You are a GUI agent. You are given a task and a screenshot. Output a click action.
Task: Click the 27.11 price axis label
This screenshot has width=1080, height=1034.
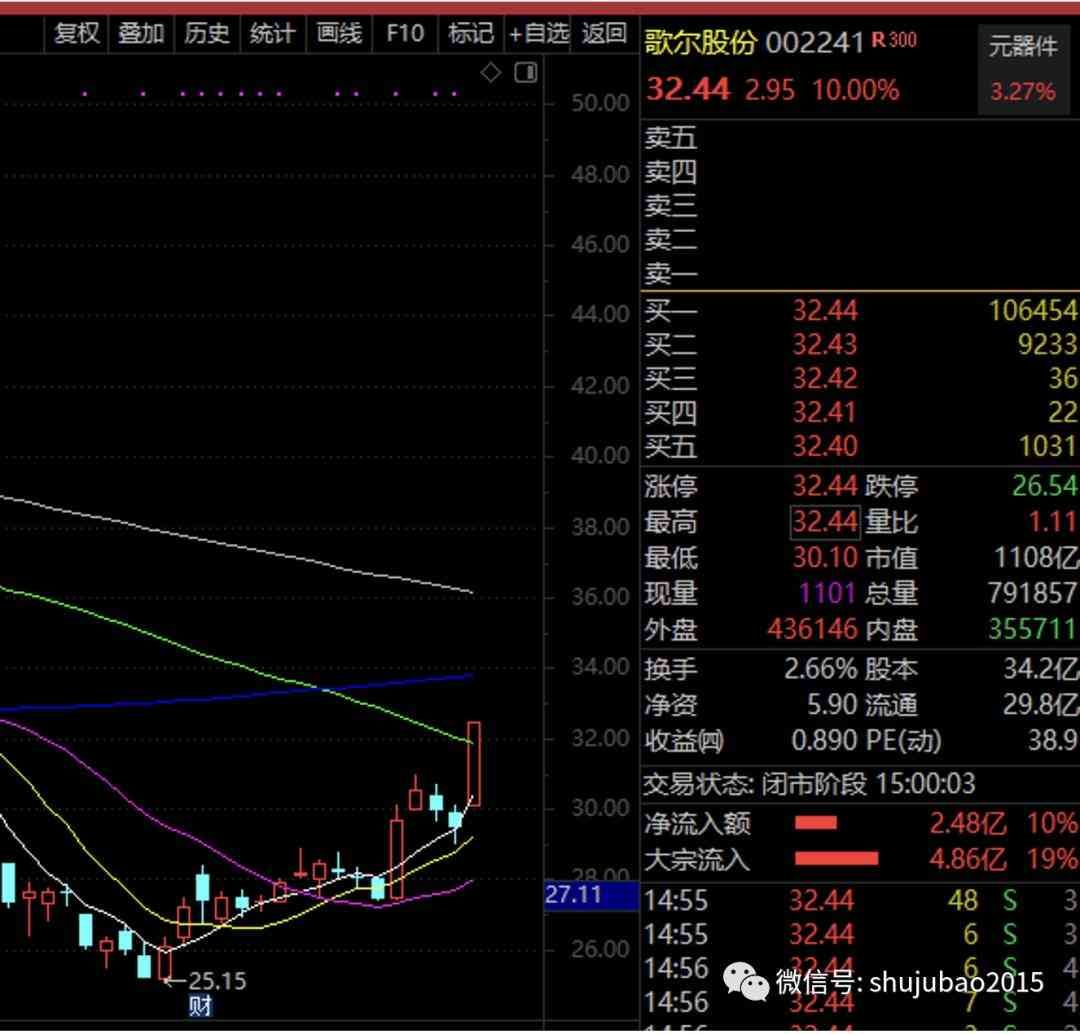[575, 894]
